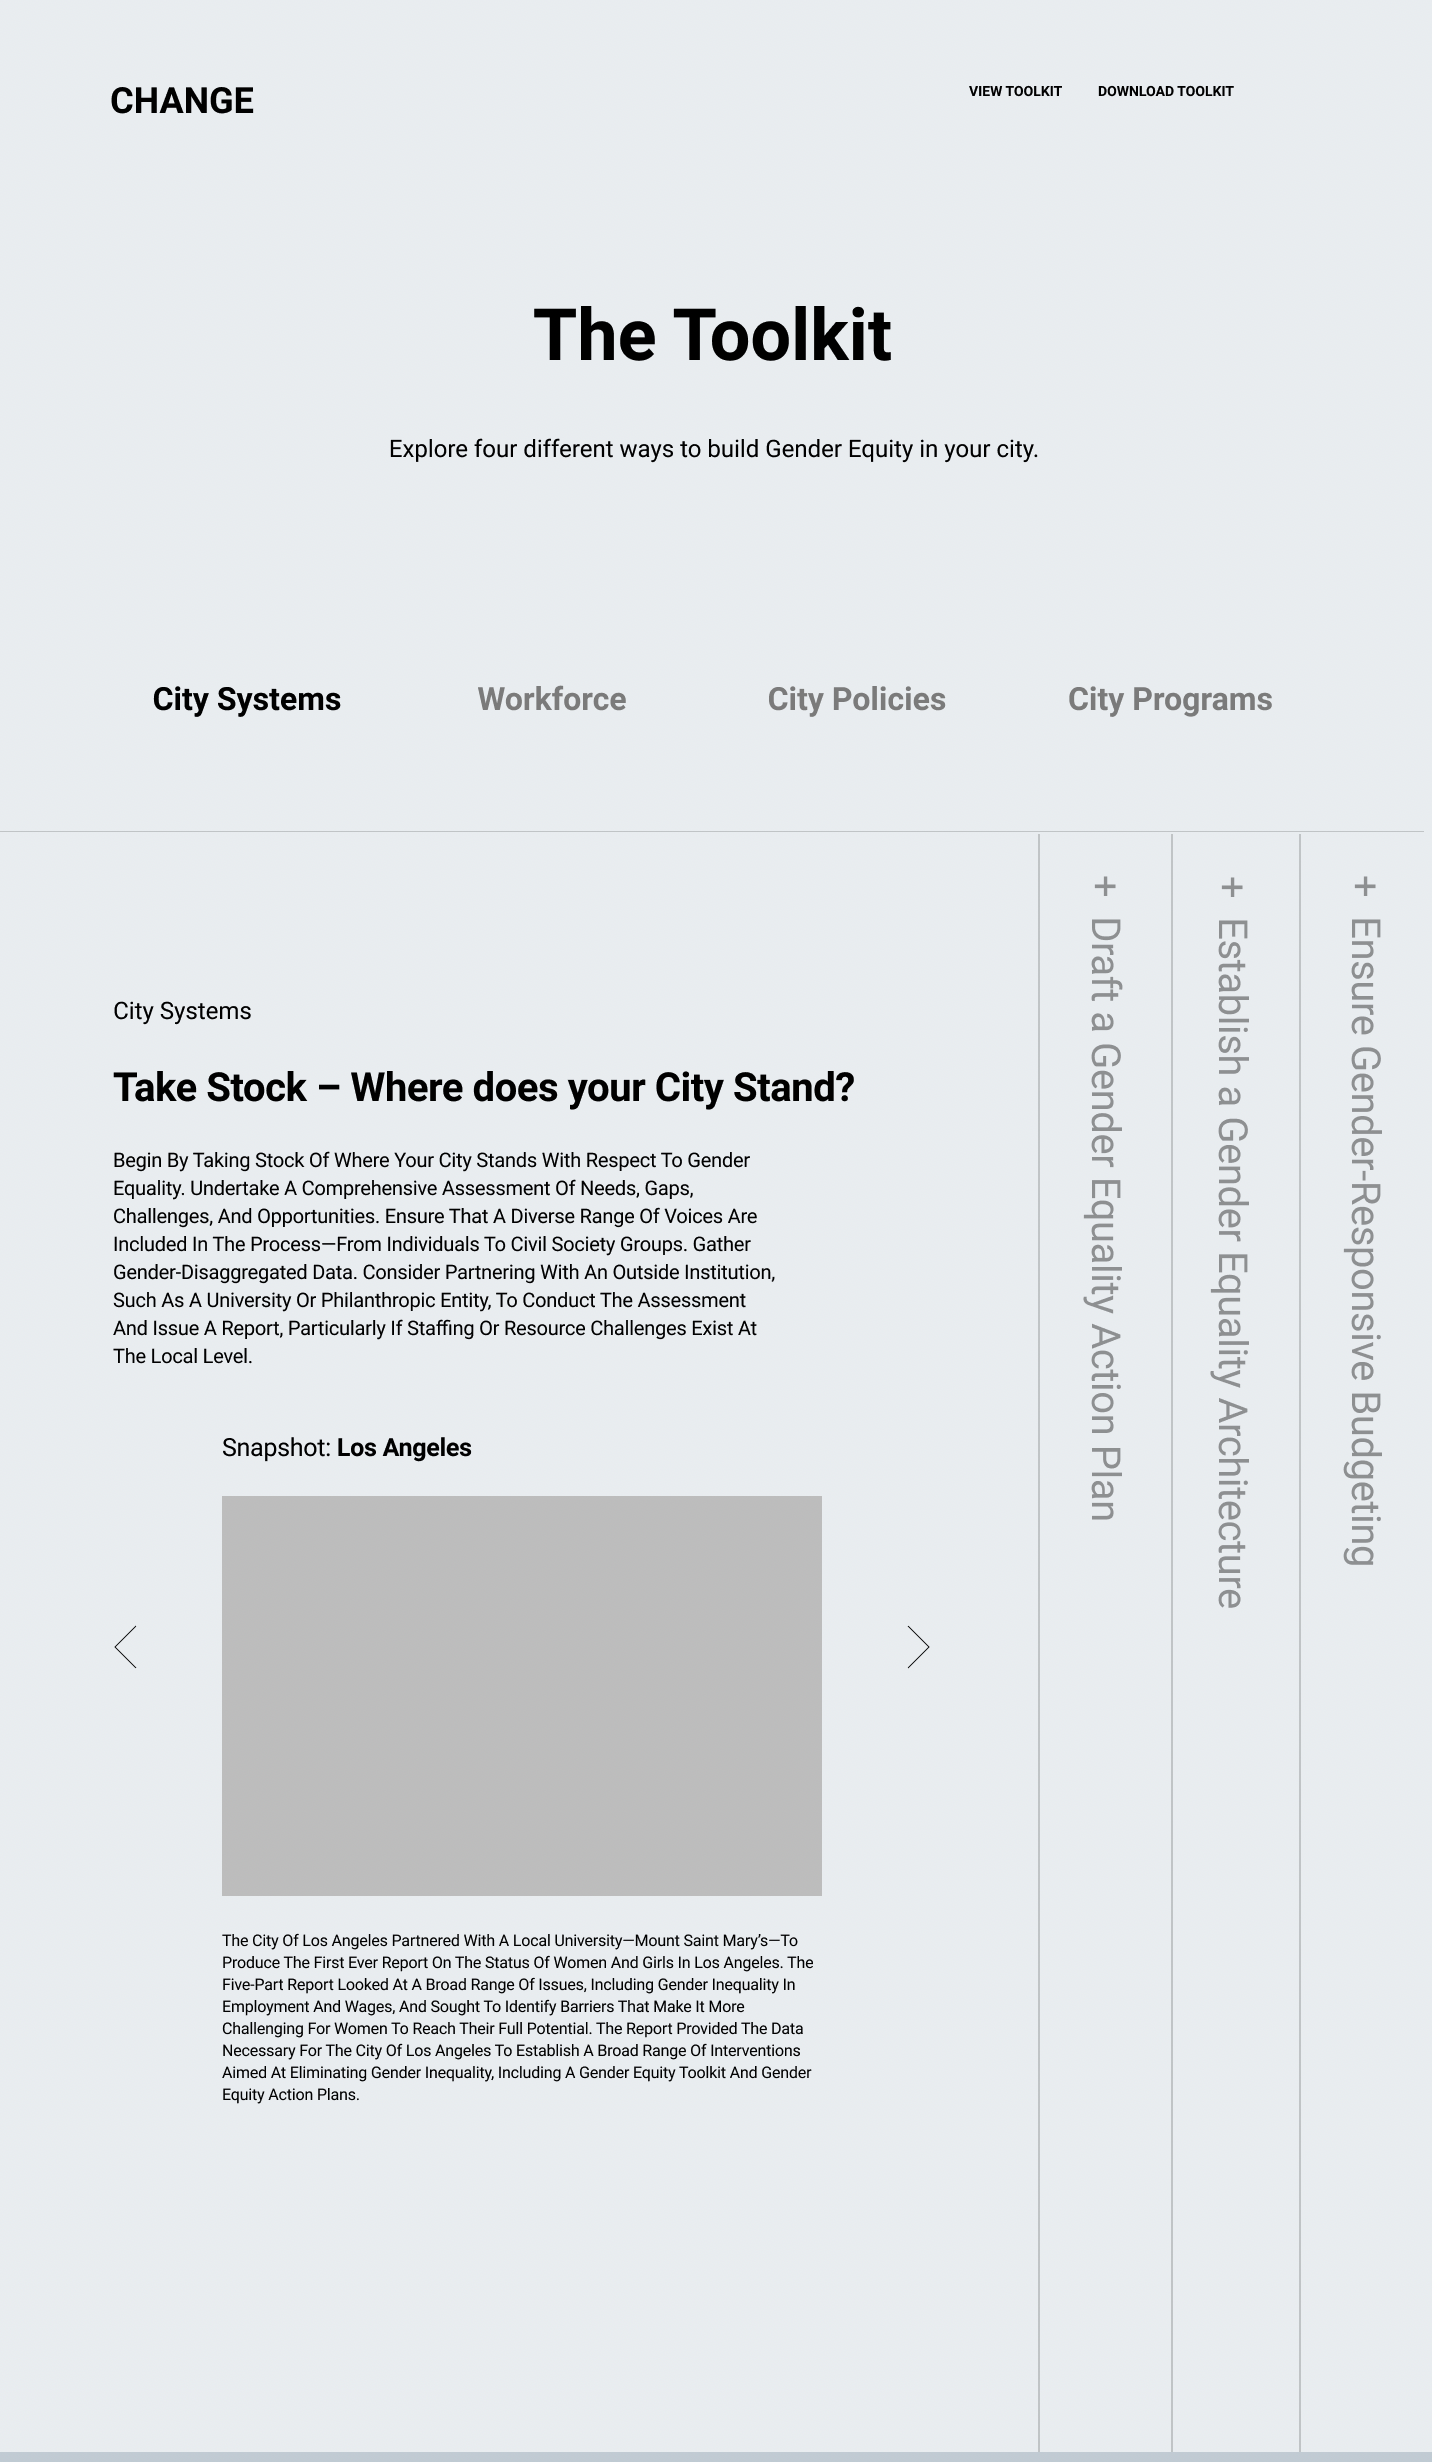Screen dimensions: 1432x2462
Task: Switch to the City Programs tab
Action: point(1170,699)
